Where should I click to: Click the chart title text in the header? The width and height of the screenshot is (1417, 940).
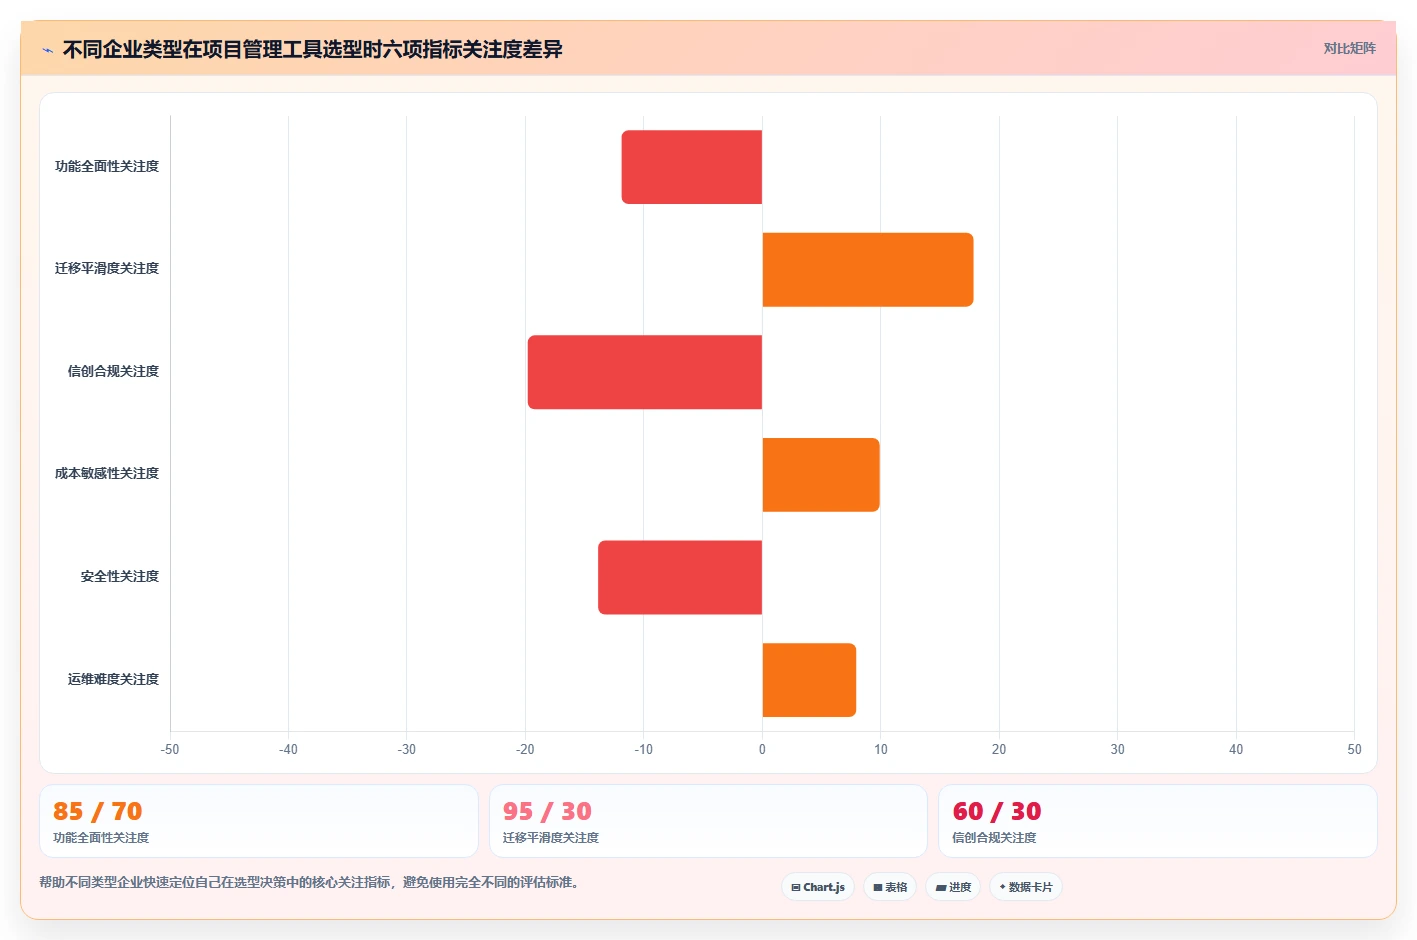coord(313,49)
